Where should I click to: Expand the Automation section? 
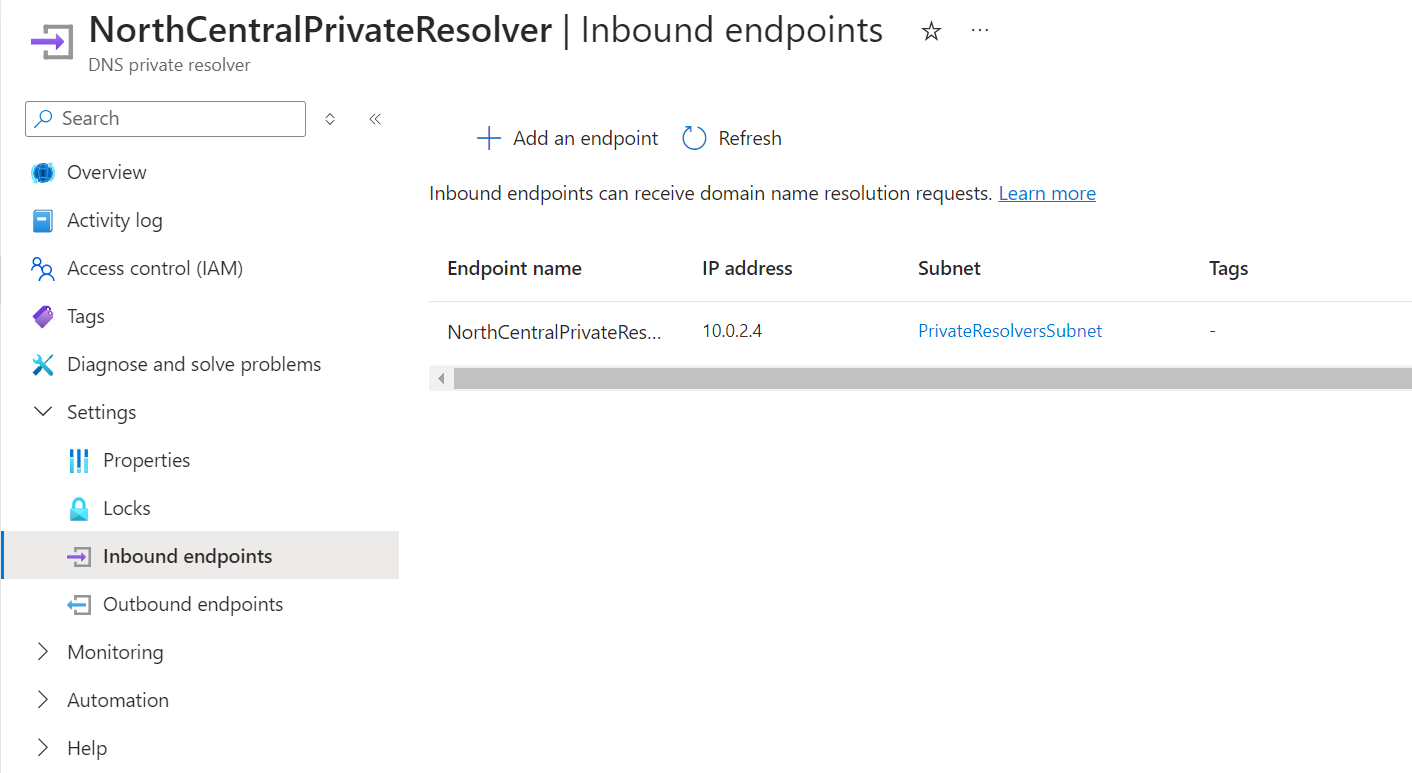[43, 700]
